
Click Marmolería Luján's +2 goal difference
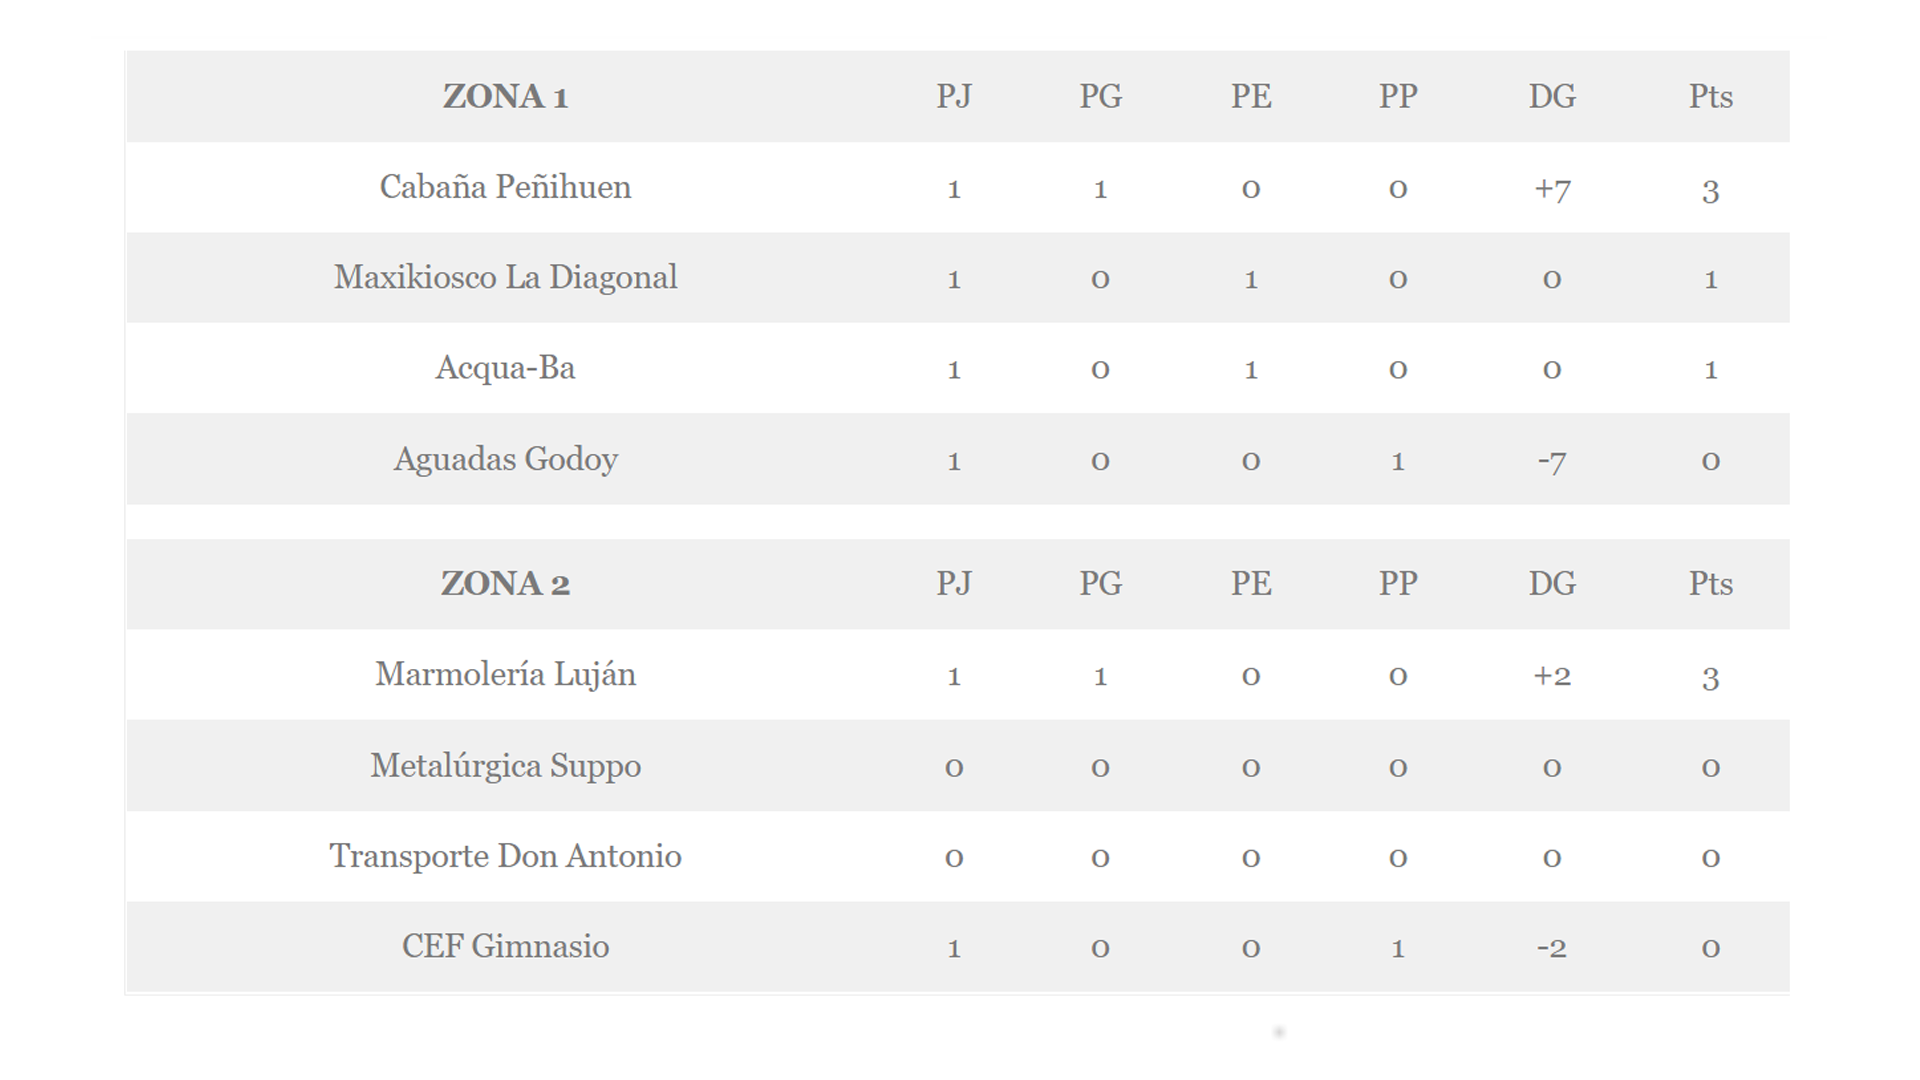pyautogui.click(x=1551, y=675)
